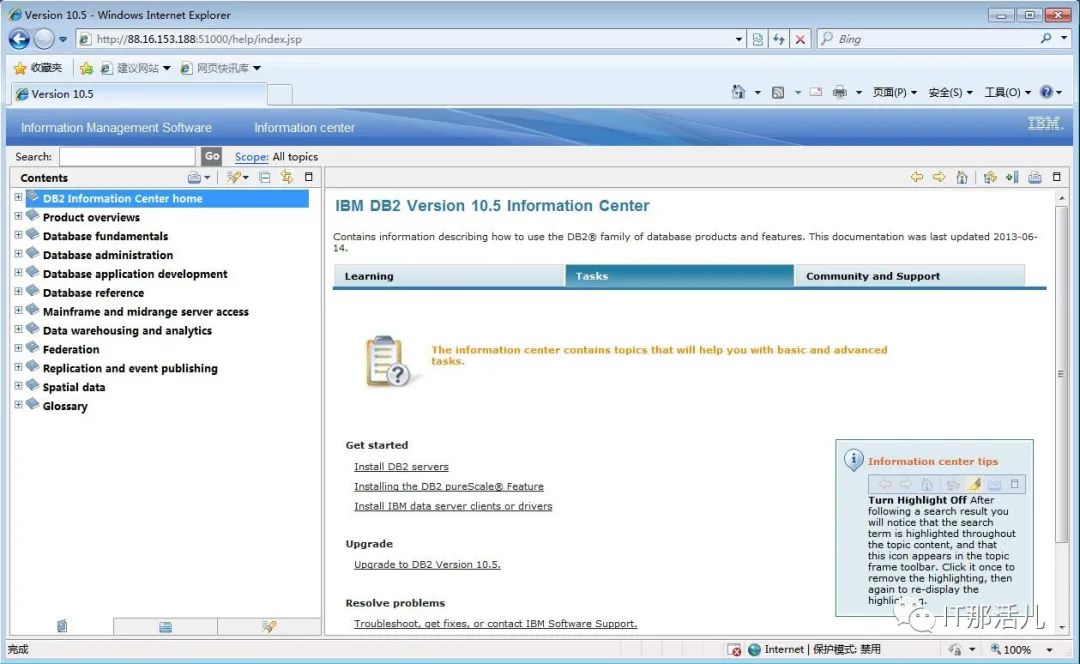Viewport: 1080px width, 664px height.
Task: Click the search scope quick-search icon in Contents toolbar
Action: 234,178
